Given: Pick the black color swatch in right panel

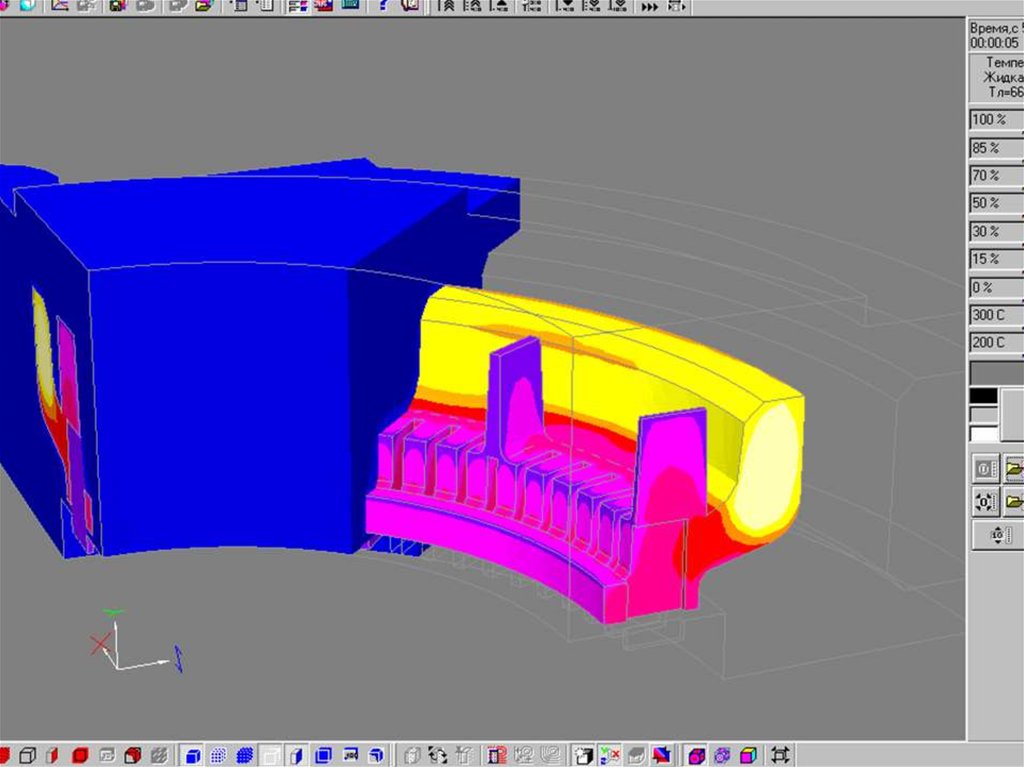Looking at the screenshot, I should 984,396.
